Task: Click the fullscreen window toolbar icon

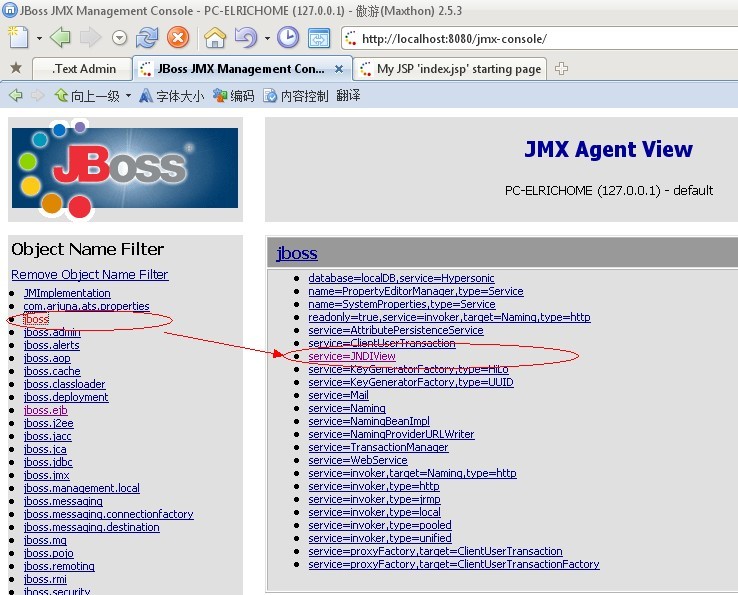Action: [319, 38]
